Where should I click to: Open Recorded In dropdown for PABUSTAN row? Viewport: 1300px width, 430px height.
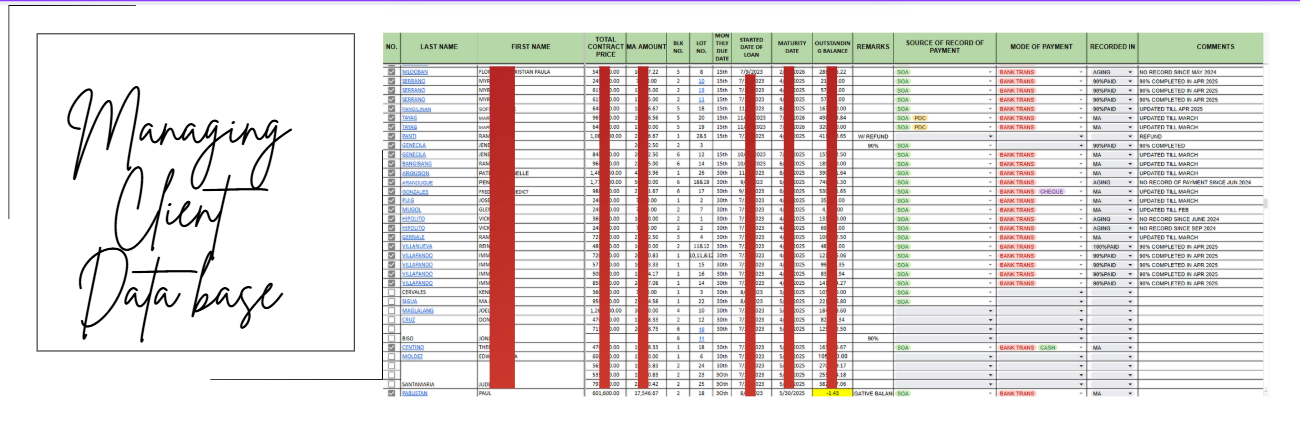(x=1131, y=394)
